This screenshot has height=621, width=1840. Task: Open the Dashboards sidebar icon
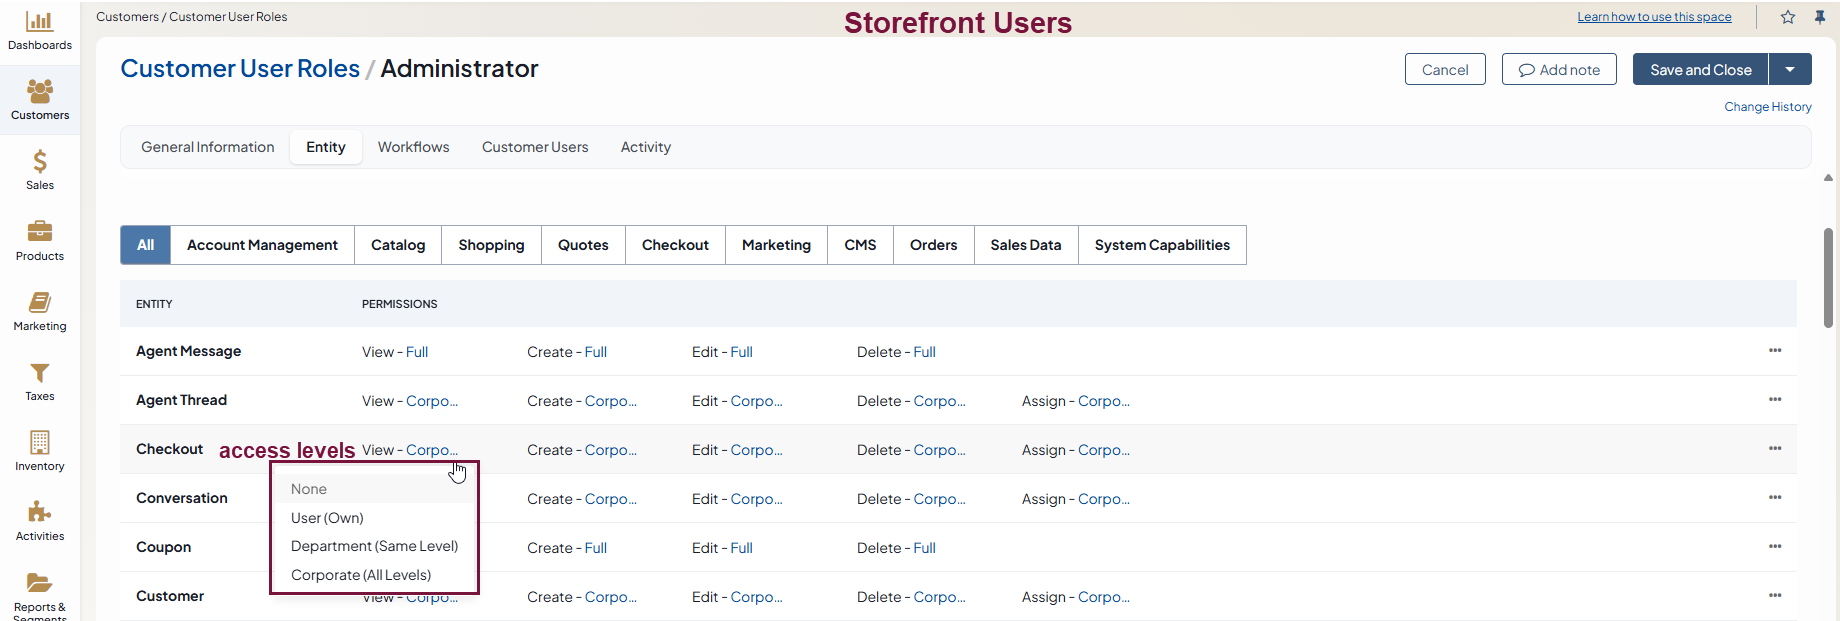pos(40,22)
